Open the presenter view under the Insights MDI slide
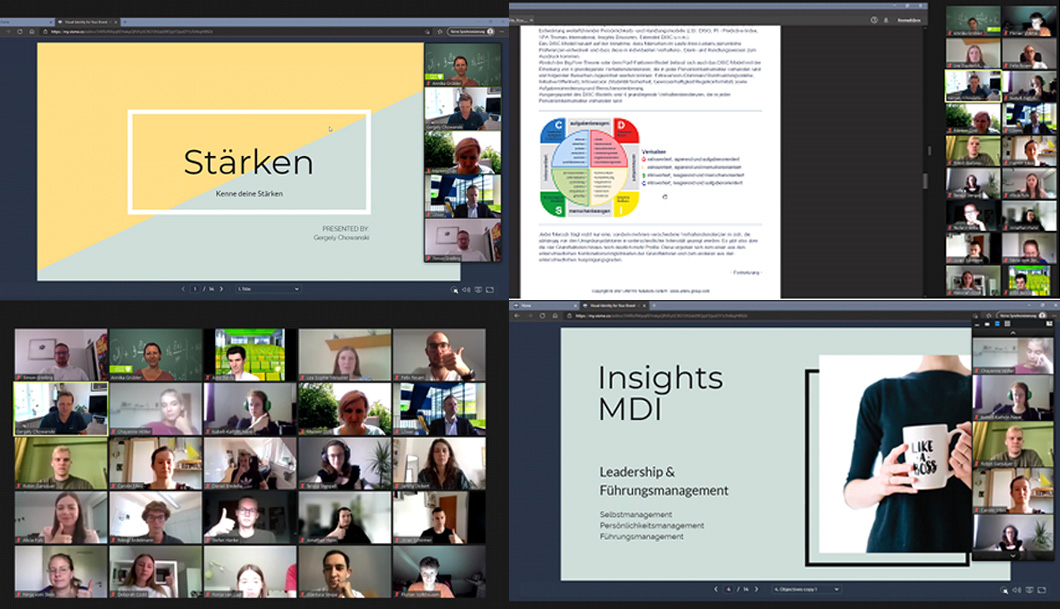 coord(1030,590)
